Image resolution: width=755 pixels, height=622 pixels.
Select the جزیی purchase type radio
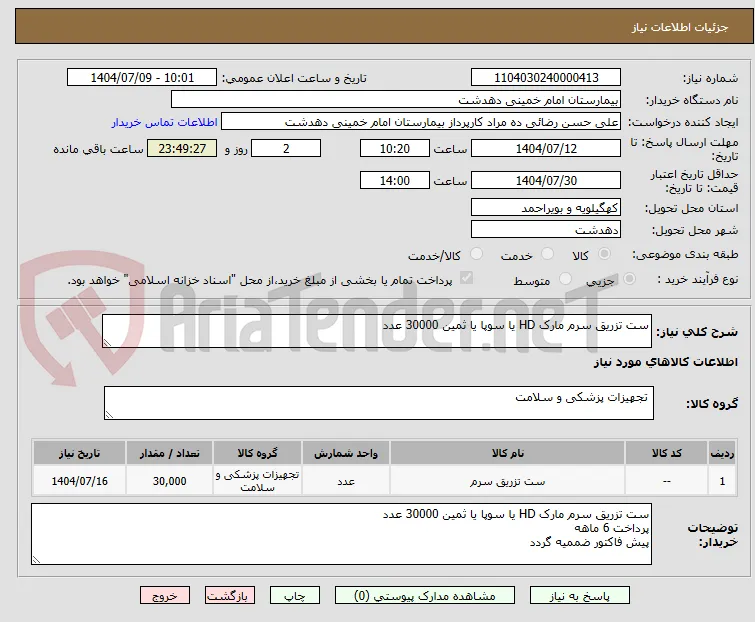[x=629, y=278]
